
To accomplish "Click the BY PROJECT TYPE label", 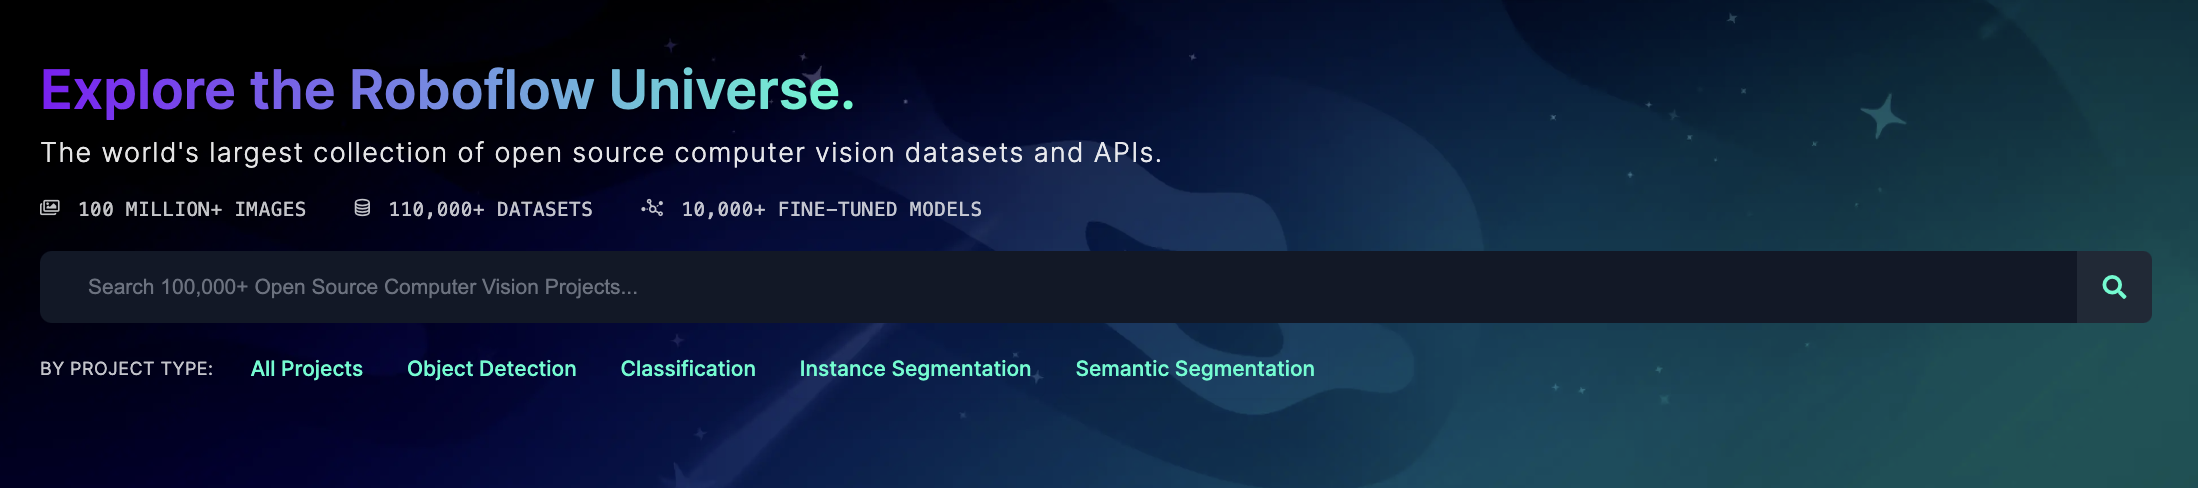I will pyautogui.click(x=127, y=369).
